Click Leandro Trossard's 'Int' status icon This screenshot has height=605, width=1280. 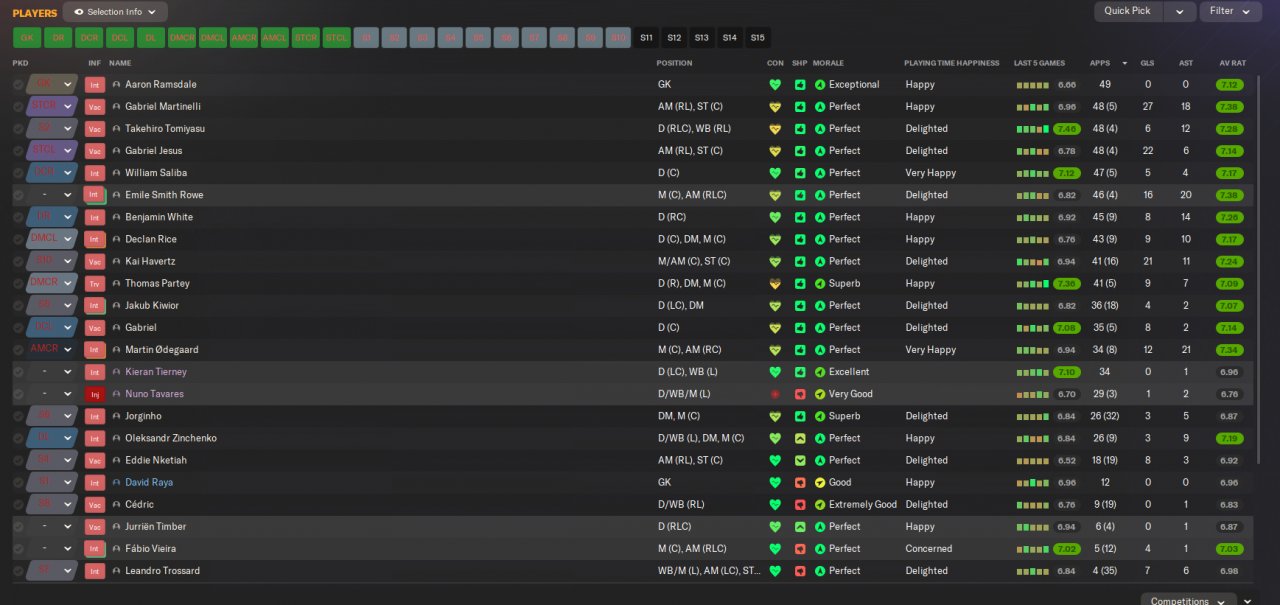95,571
